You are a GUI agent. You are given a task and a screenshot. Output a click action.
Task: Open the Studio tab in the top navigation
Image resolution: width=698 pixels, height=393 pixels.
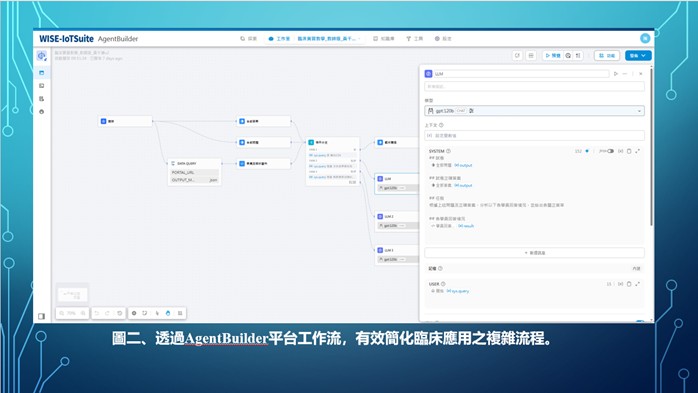(x=279, y=39)
